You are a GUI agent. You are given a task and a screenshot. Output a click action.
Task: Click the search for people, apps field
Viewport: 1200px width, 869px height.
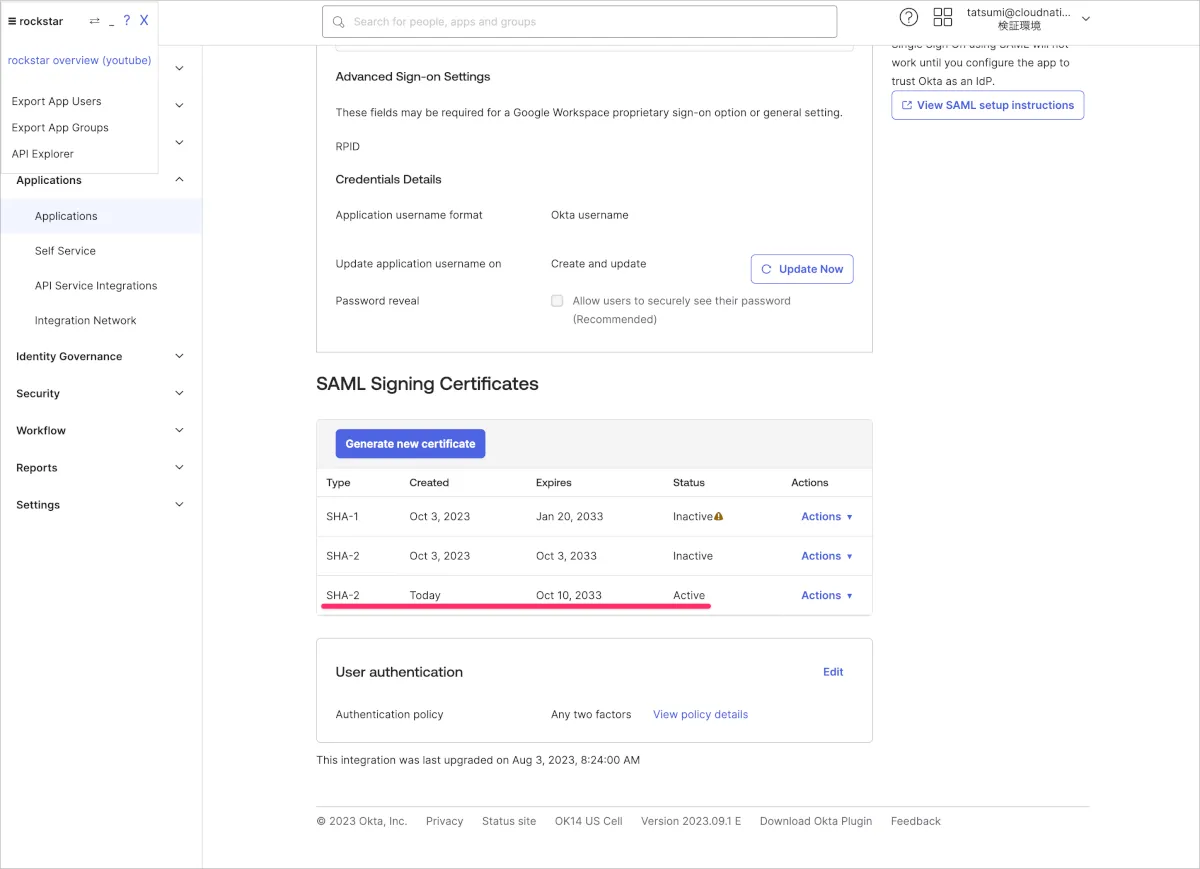click(580, 22)
